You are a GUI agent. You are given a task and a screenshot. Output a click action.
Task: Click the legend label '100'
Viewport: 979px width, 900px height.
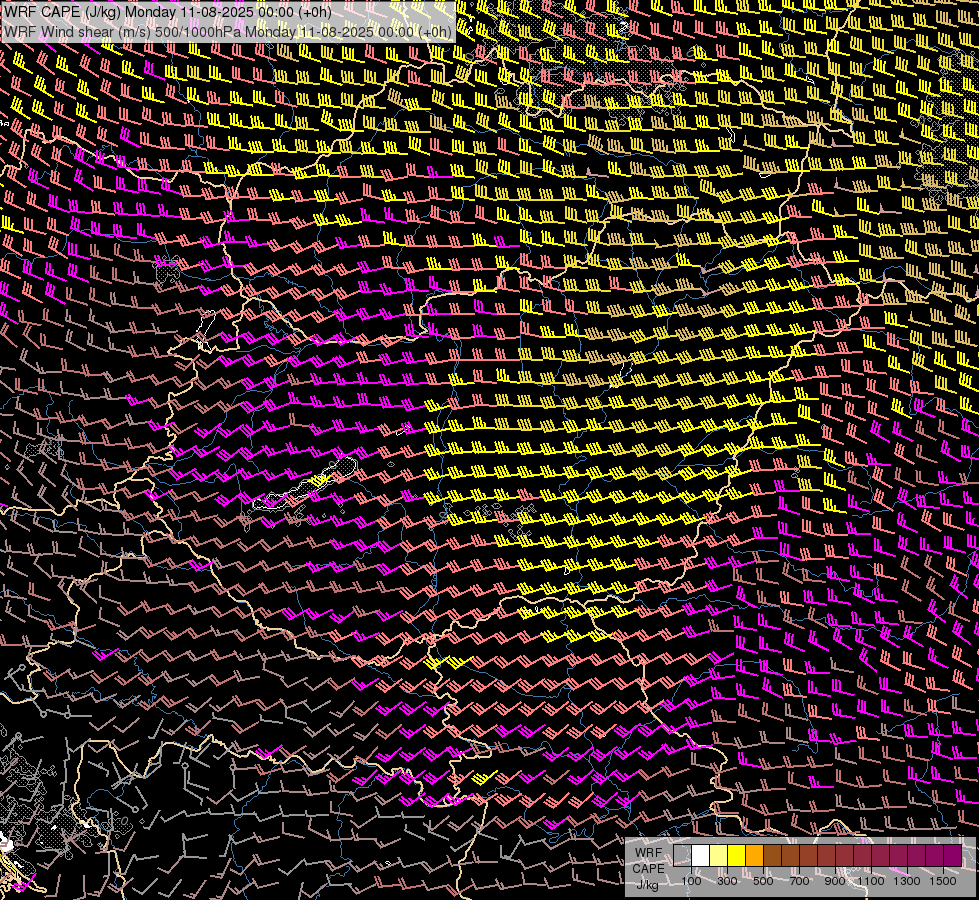click(691, 881)
